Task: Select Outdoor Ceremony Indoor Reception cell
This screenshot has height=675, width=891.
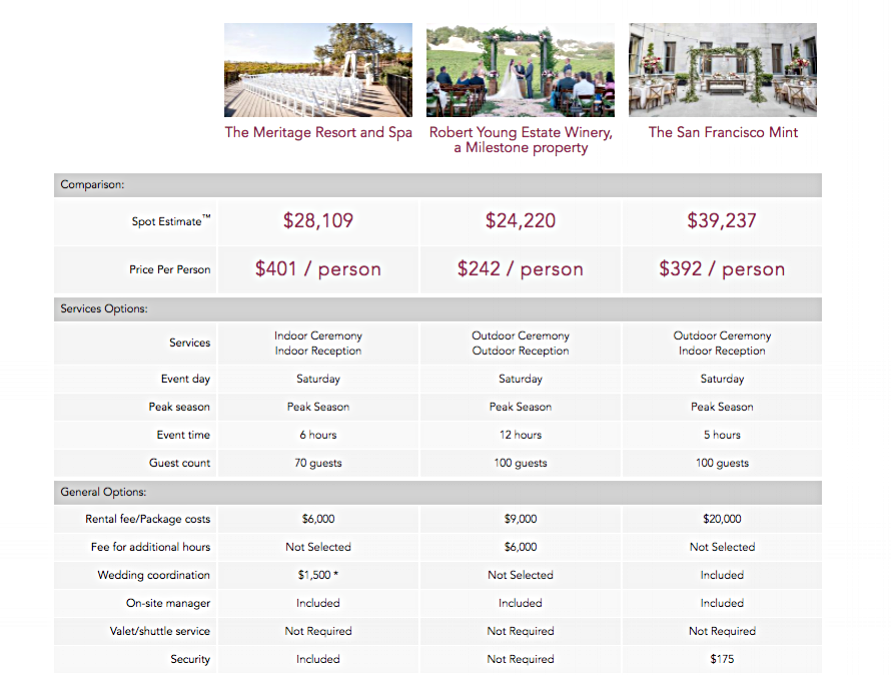Action: [722, 343]
